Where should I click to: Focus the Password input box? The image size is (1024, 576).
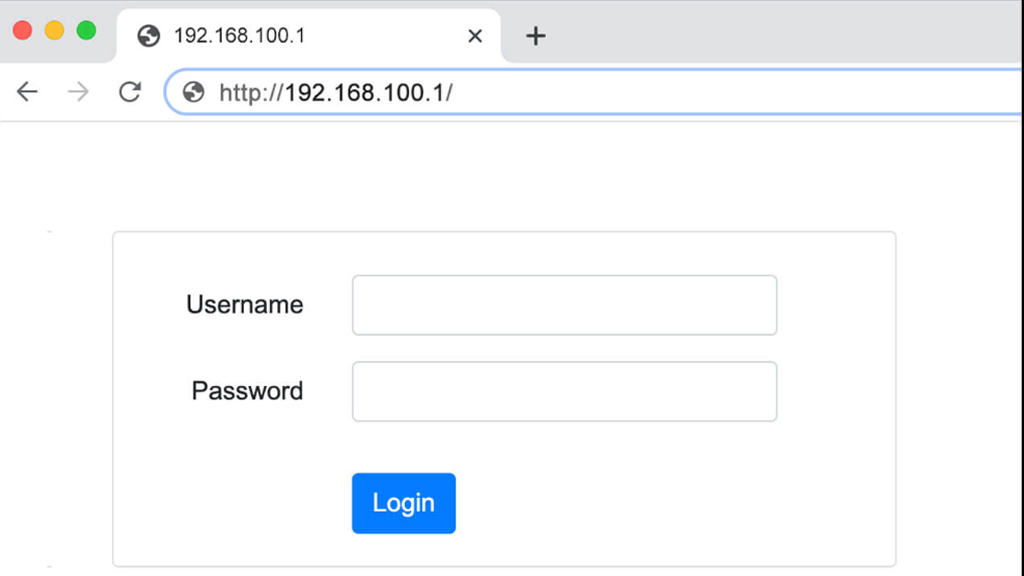click(x=564, y=391)
